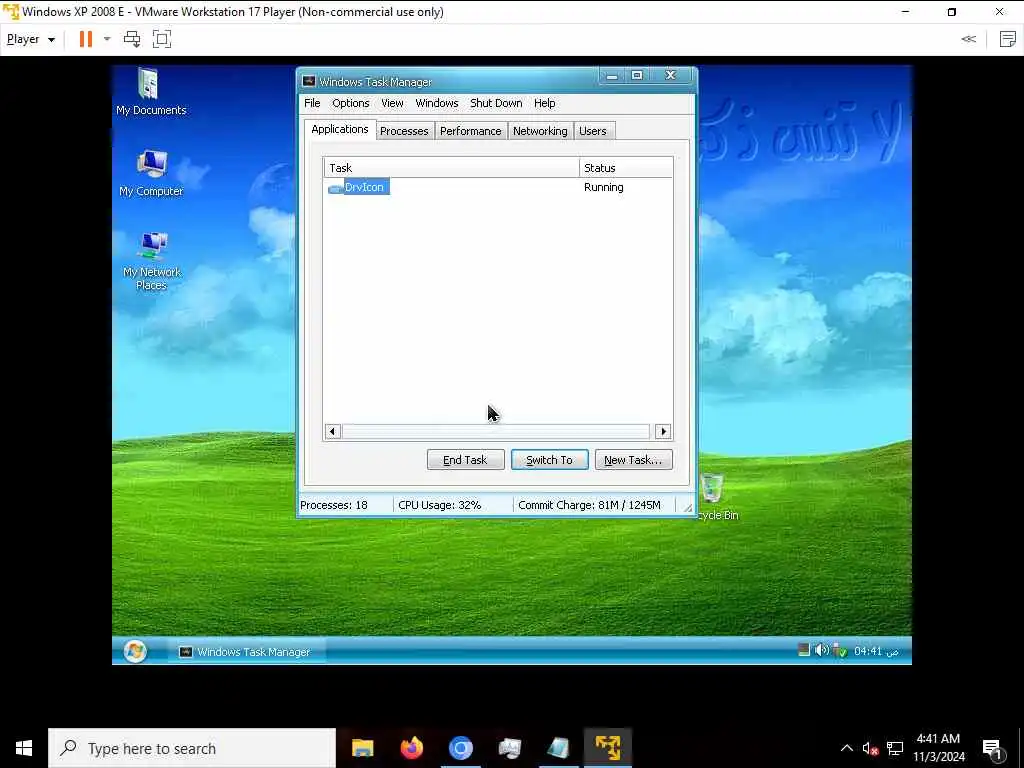Send Ctrl+Alt+Del to the VM
Viewport: 1024px width, 768px height.
(x=132, y=39)
